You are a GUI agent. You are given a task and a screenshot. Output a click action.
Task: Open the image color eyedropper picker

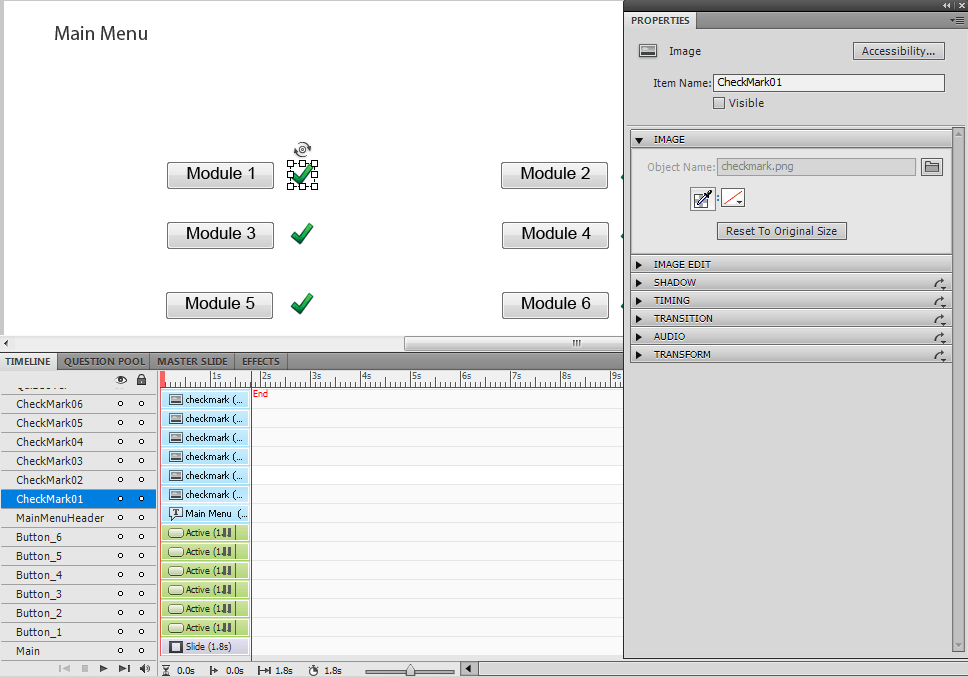click(701, 198)
